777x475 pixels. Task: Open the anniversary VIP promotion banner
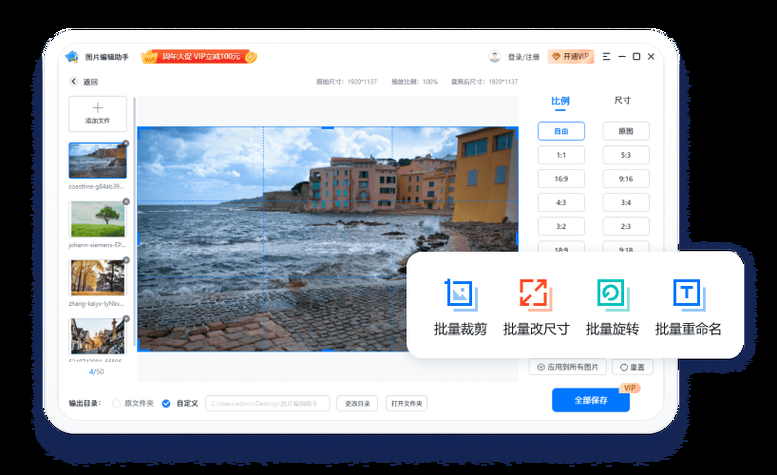pos(199,57)
